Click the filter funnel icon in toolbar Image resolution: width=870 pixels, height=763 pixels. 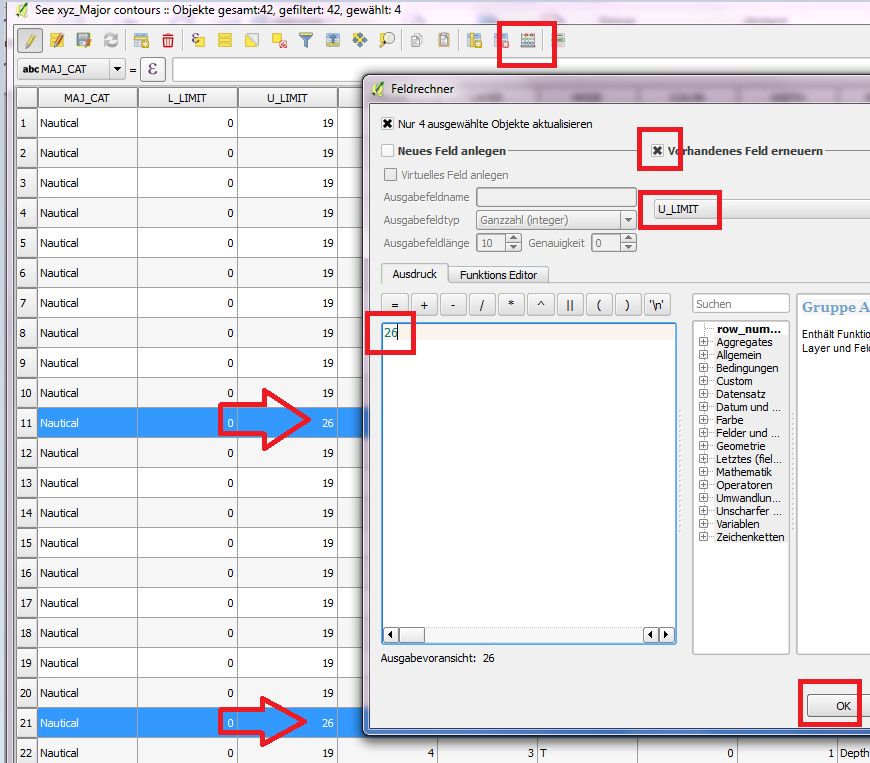click(x=306, y=40)
